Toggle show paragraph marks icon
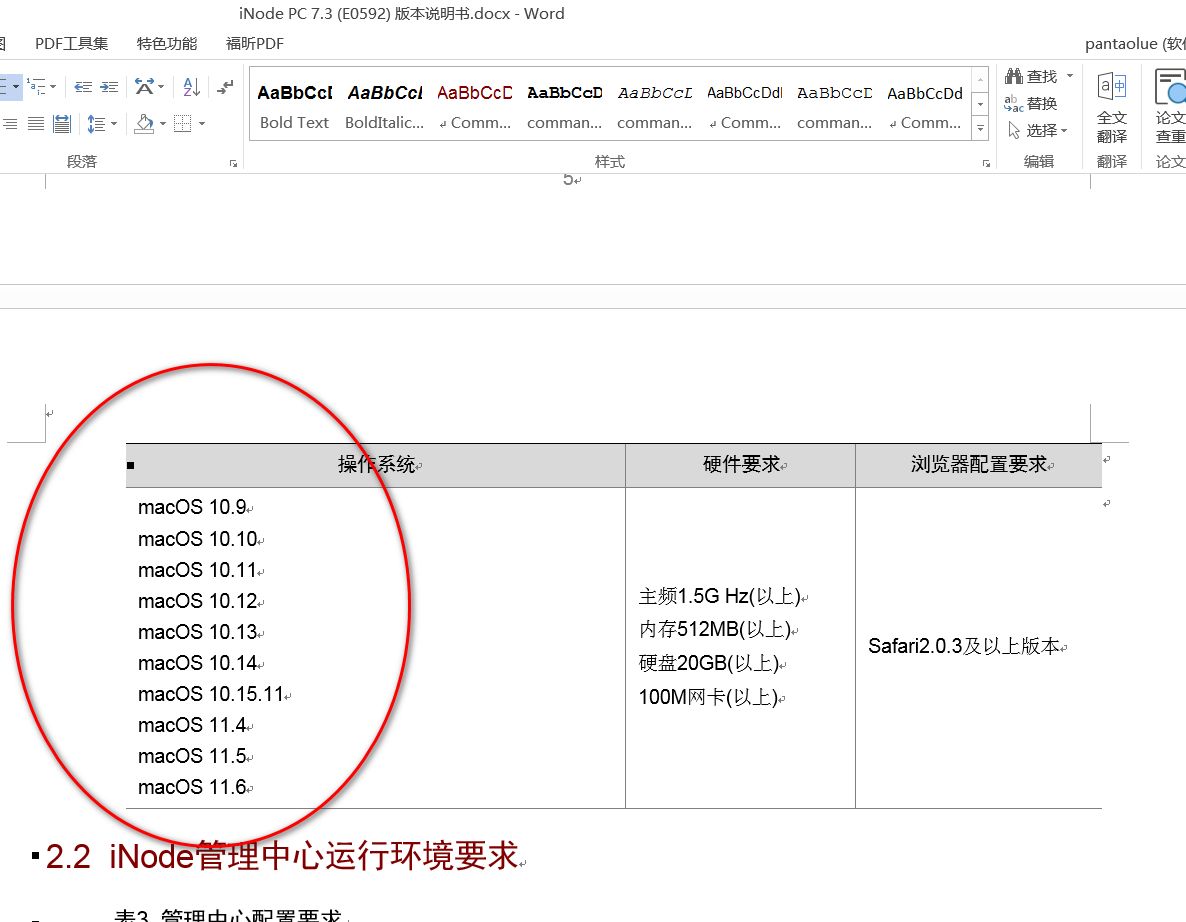The image size is (1186, 922). [x=225, y=87]
